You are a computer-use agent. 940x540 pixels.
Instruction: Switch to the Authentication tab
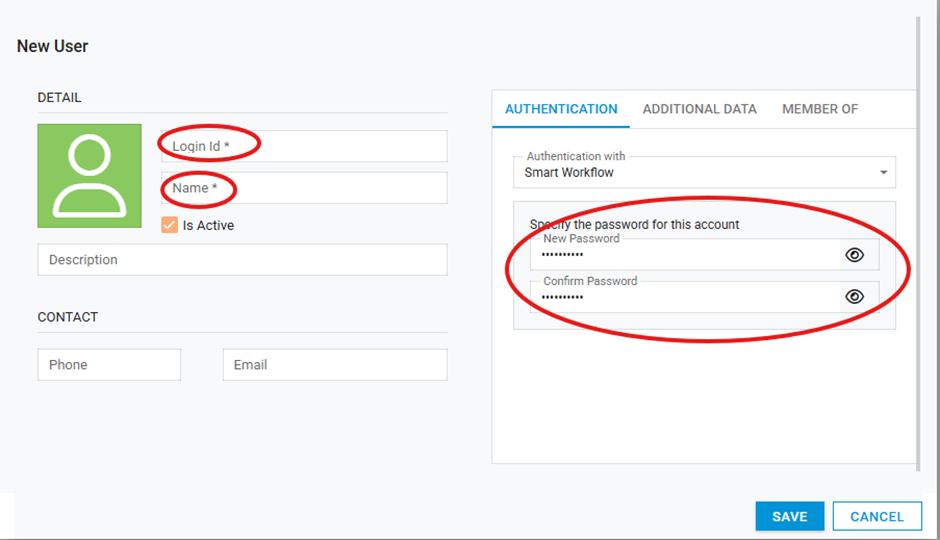pyautogui.click(x=561, y=109)
